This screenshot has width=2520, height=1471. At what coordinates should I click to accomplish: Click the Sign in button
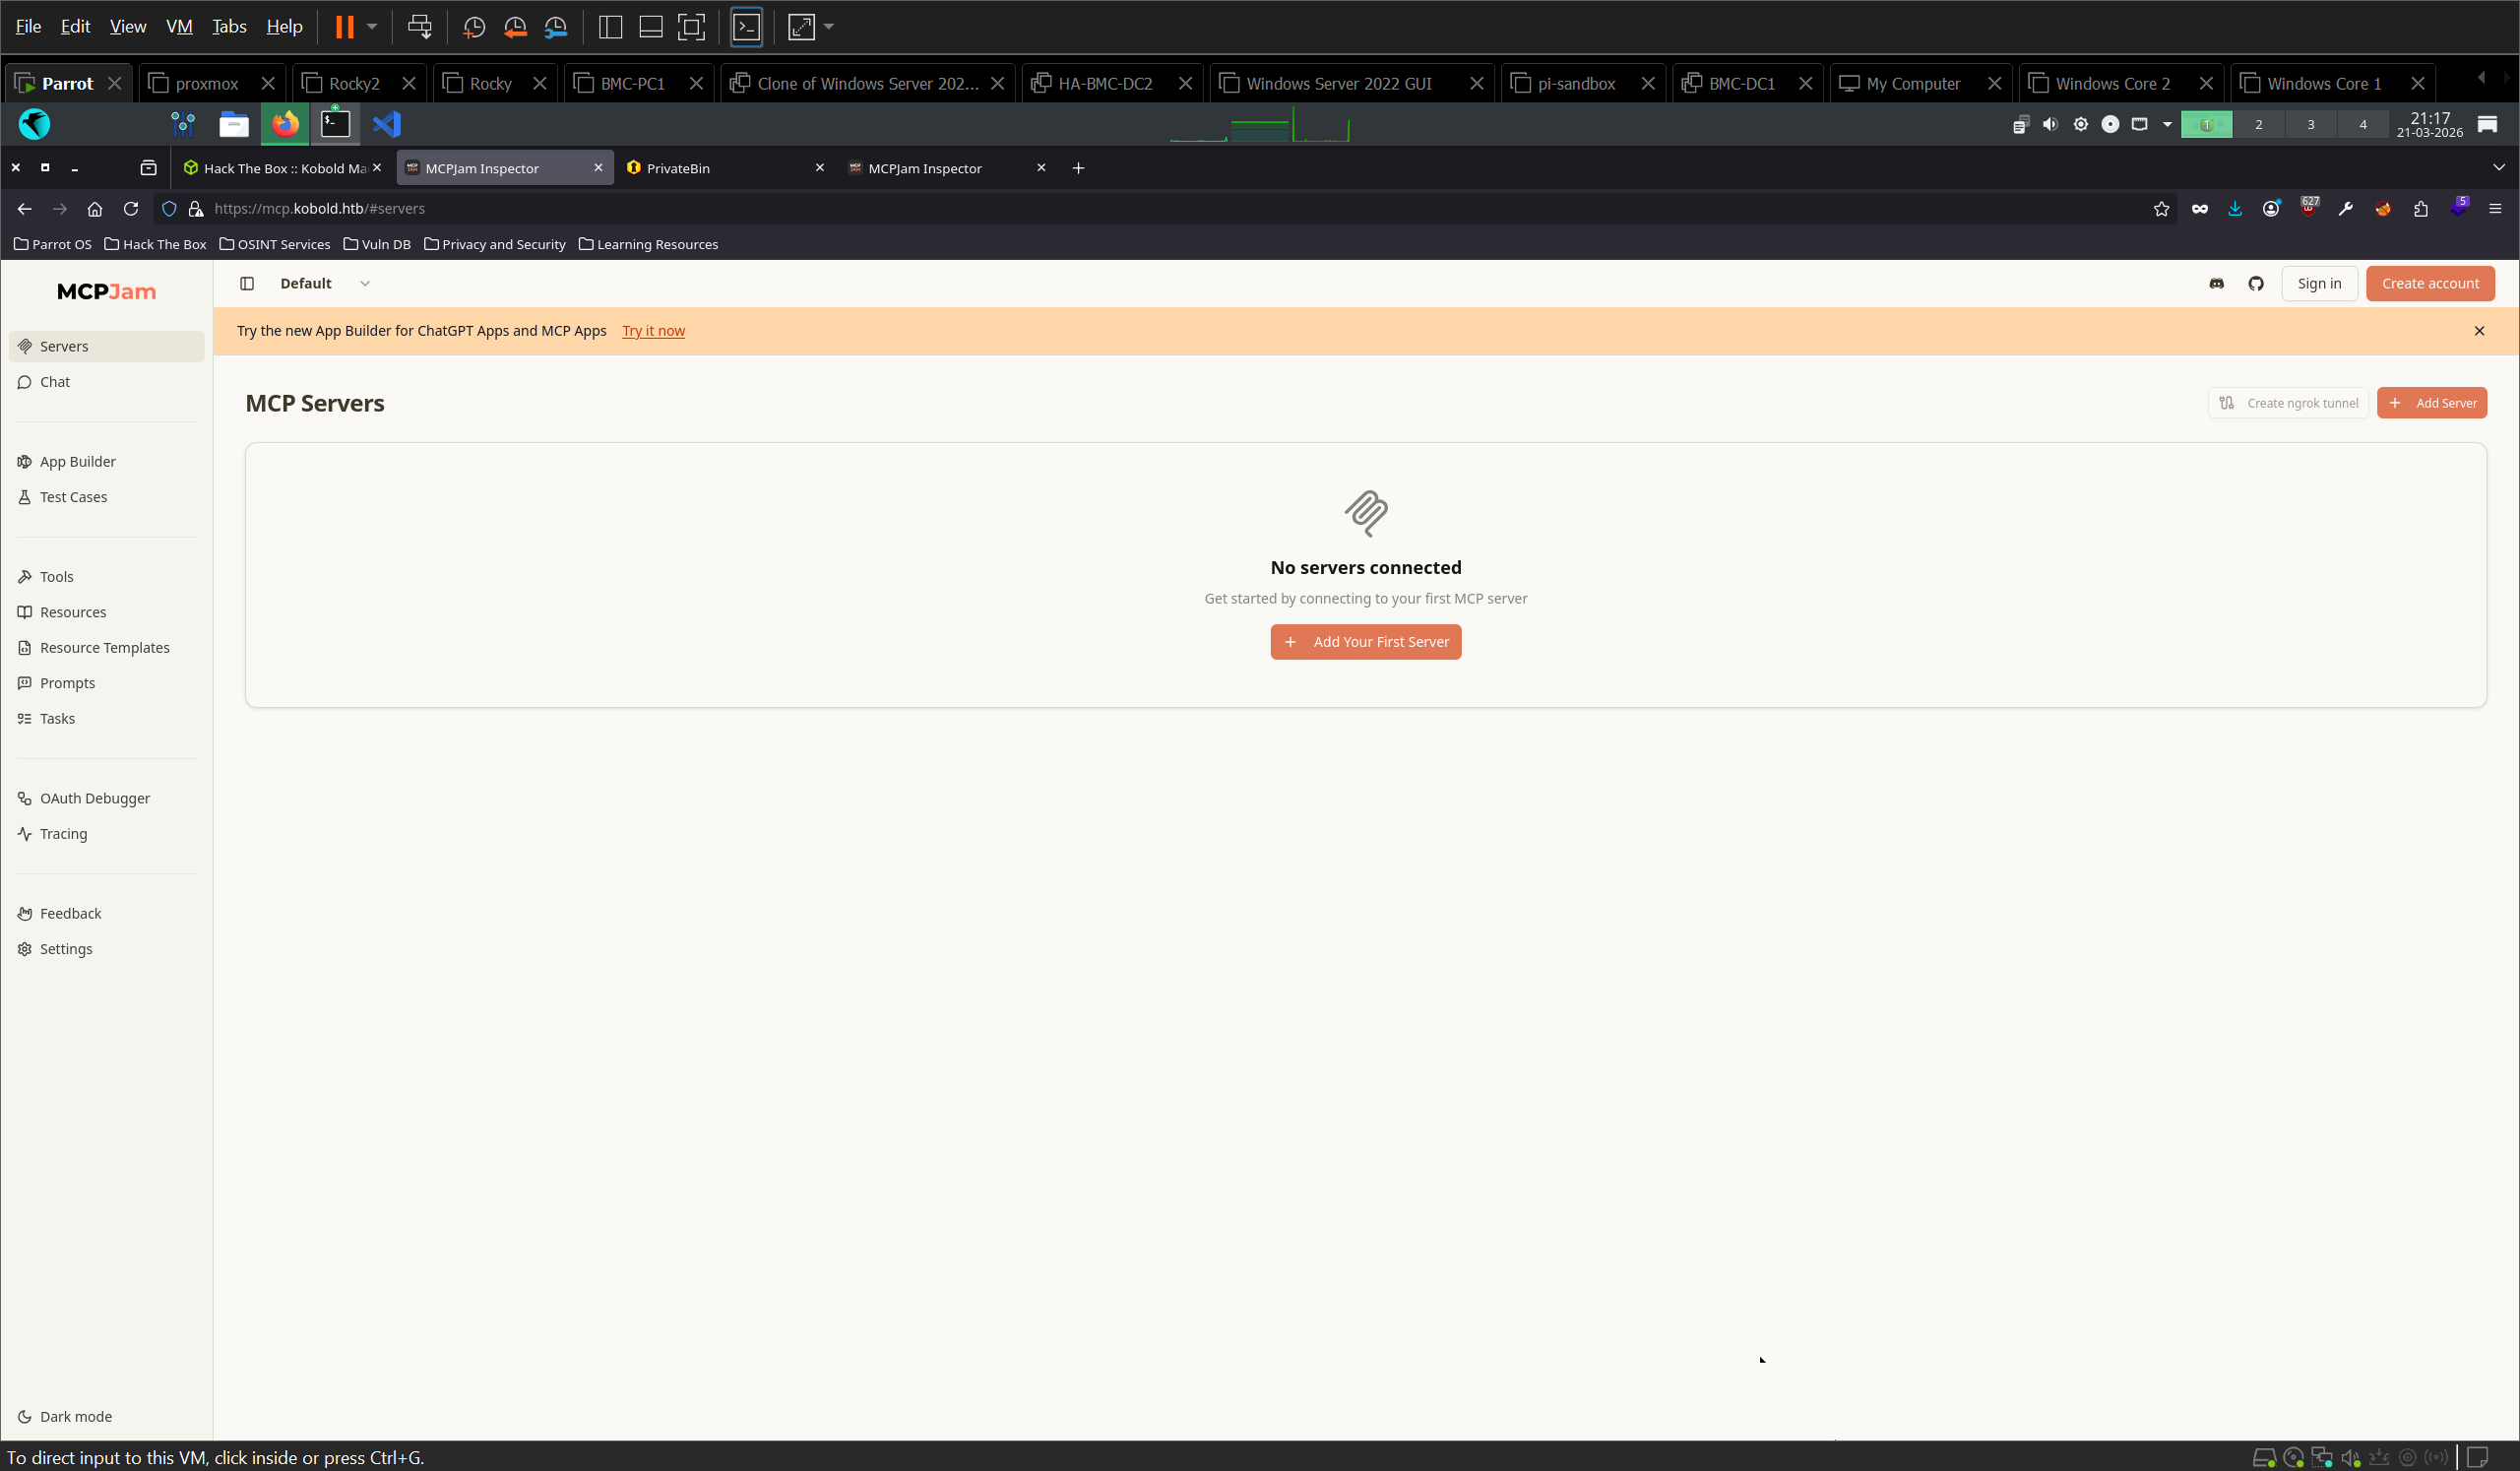click(2318, 283)
